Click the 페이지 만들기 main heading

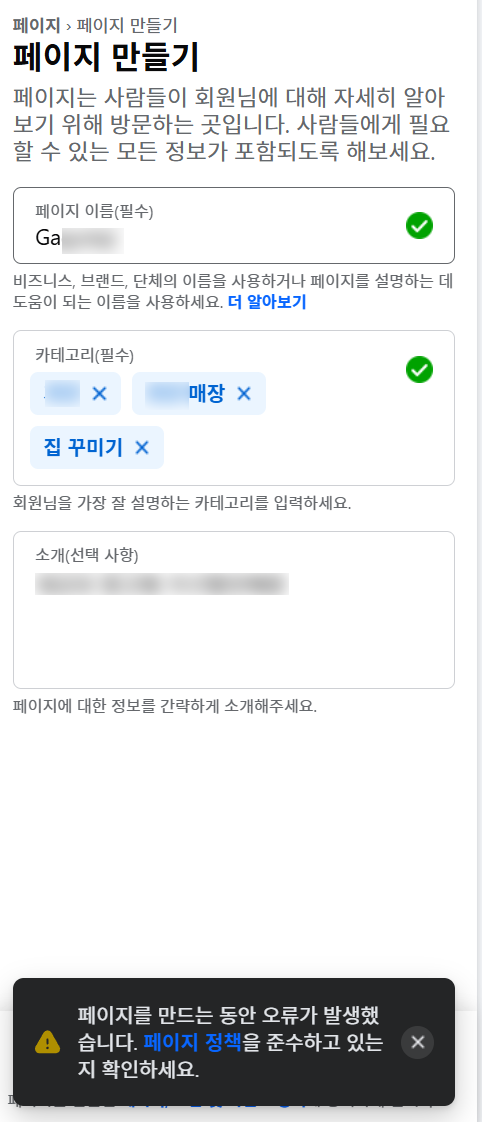[x=106, y=59]
